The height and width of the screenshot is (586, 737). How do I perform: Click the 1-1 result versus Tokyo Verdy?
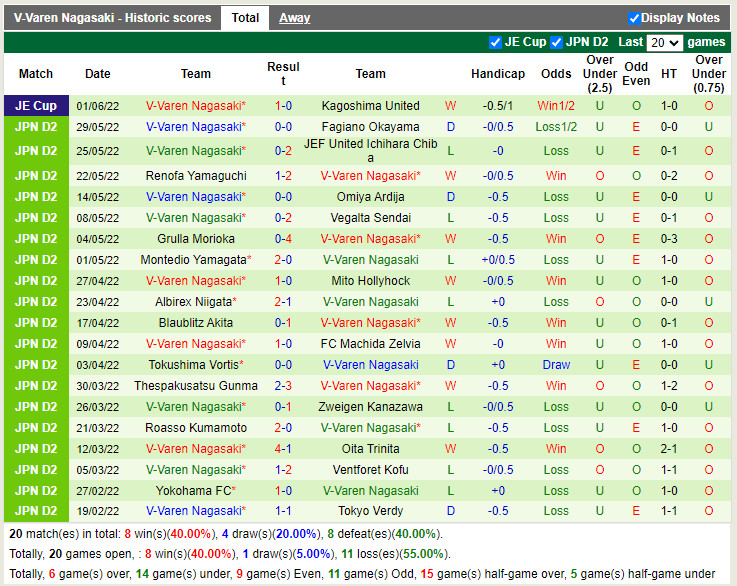(283, 511)
